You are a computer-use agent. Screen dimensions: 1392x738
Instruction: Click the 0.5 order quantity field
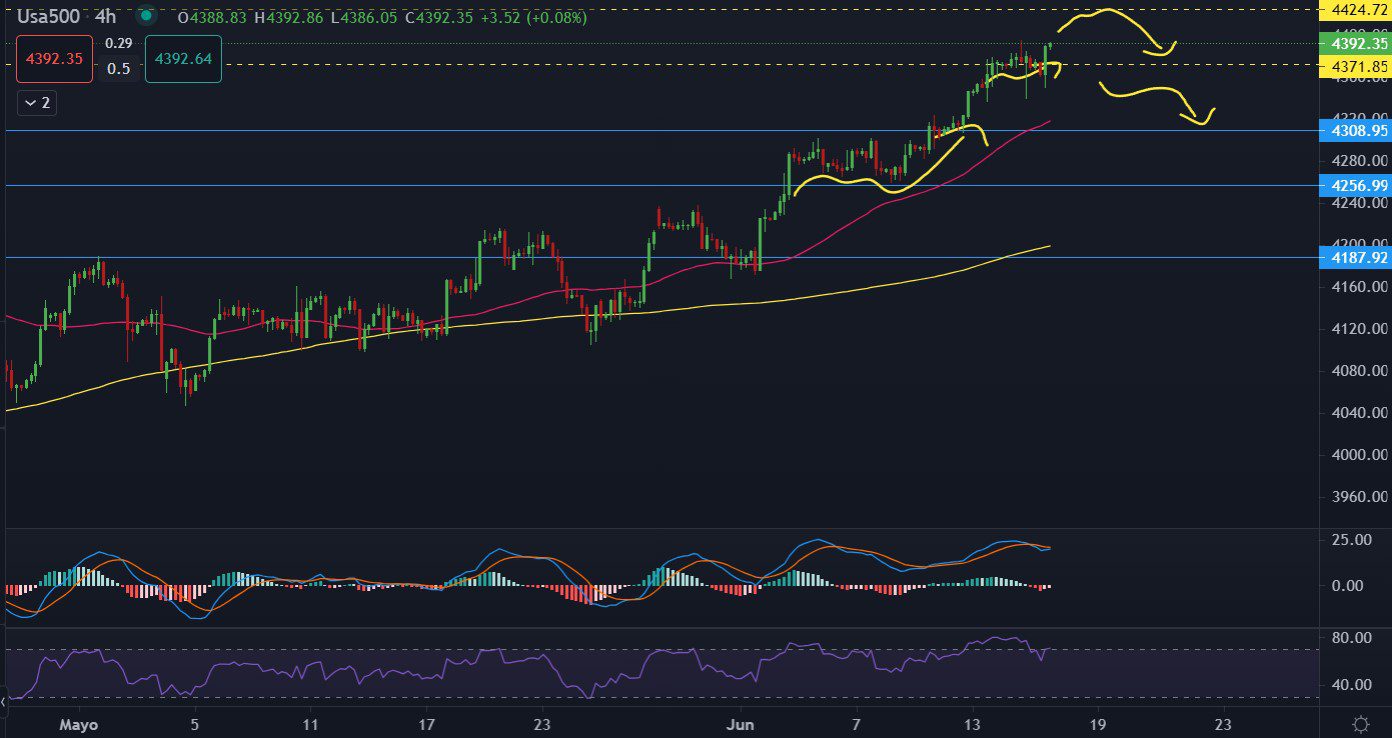pos(119,69)
